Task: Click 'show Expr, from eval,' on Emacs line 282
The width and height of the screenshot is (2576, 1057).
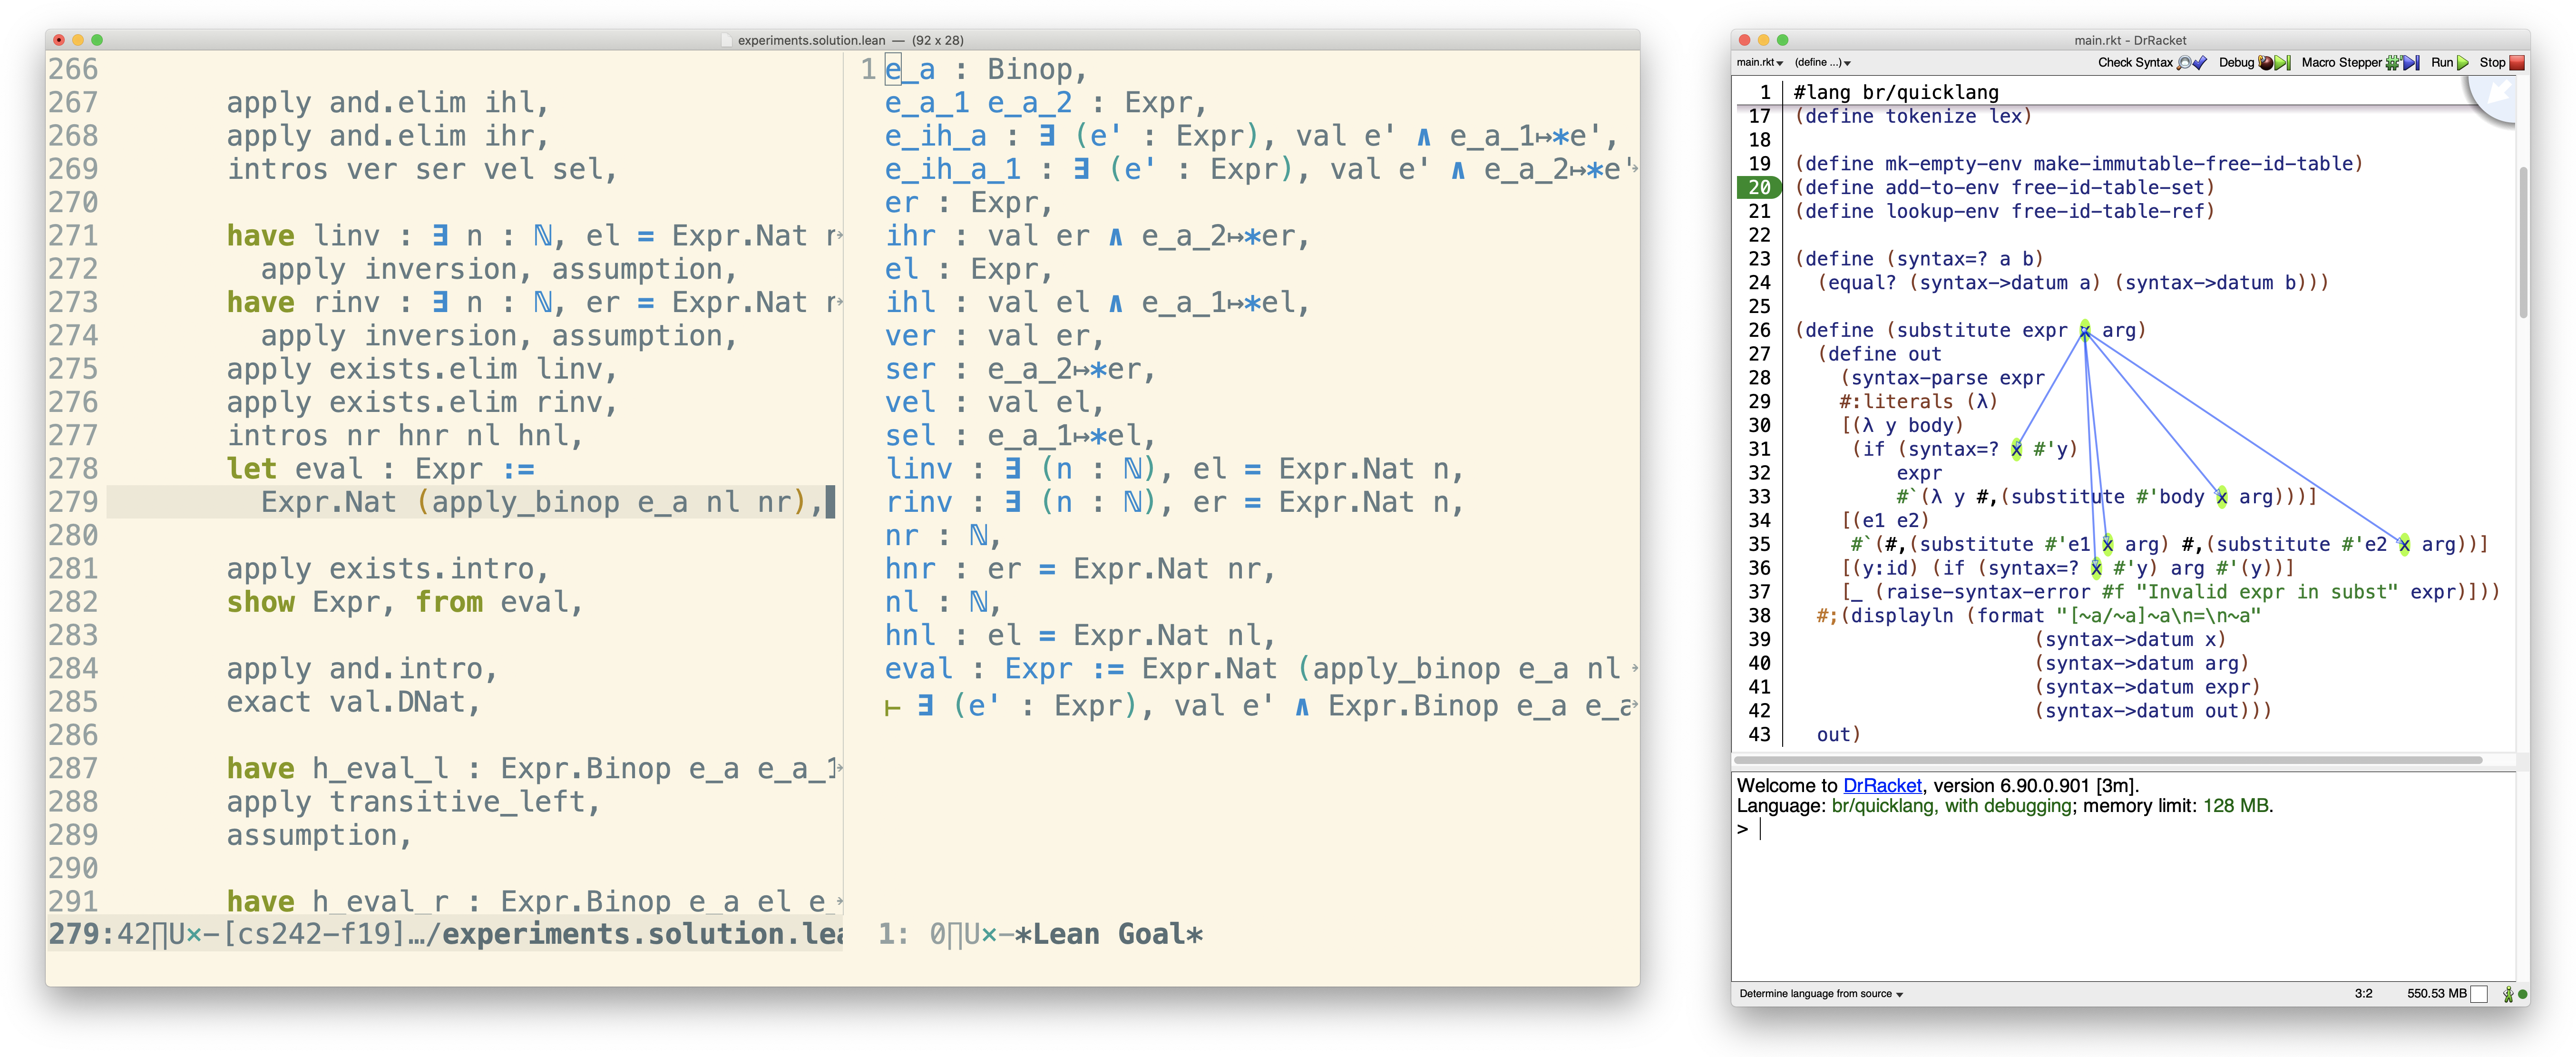Action: (x=405, y=602)
